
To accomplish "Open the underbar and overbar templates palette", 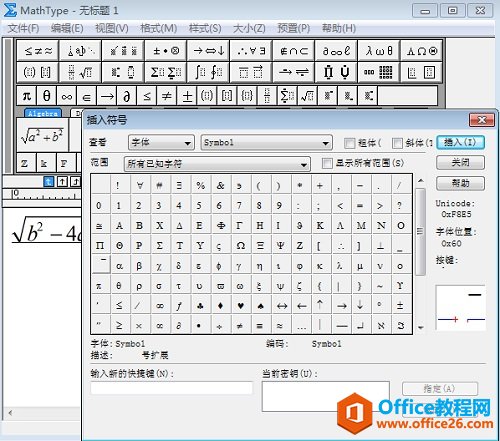I will [251, 72].
